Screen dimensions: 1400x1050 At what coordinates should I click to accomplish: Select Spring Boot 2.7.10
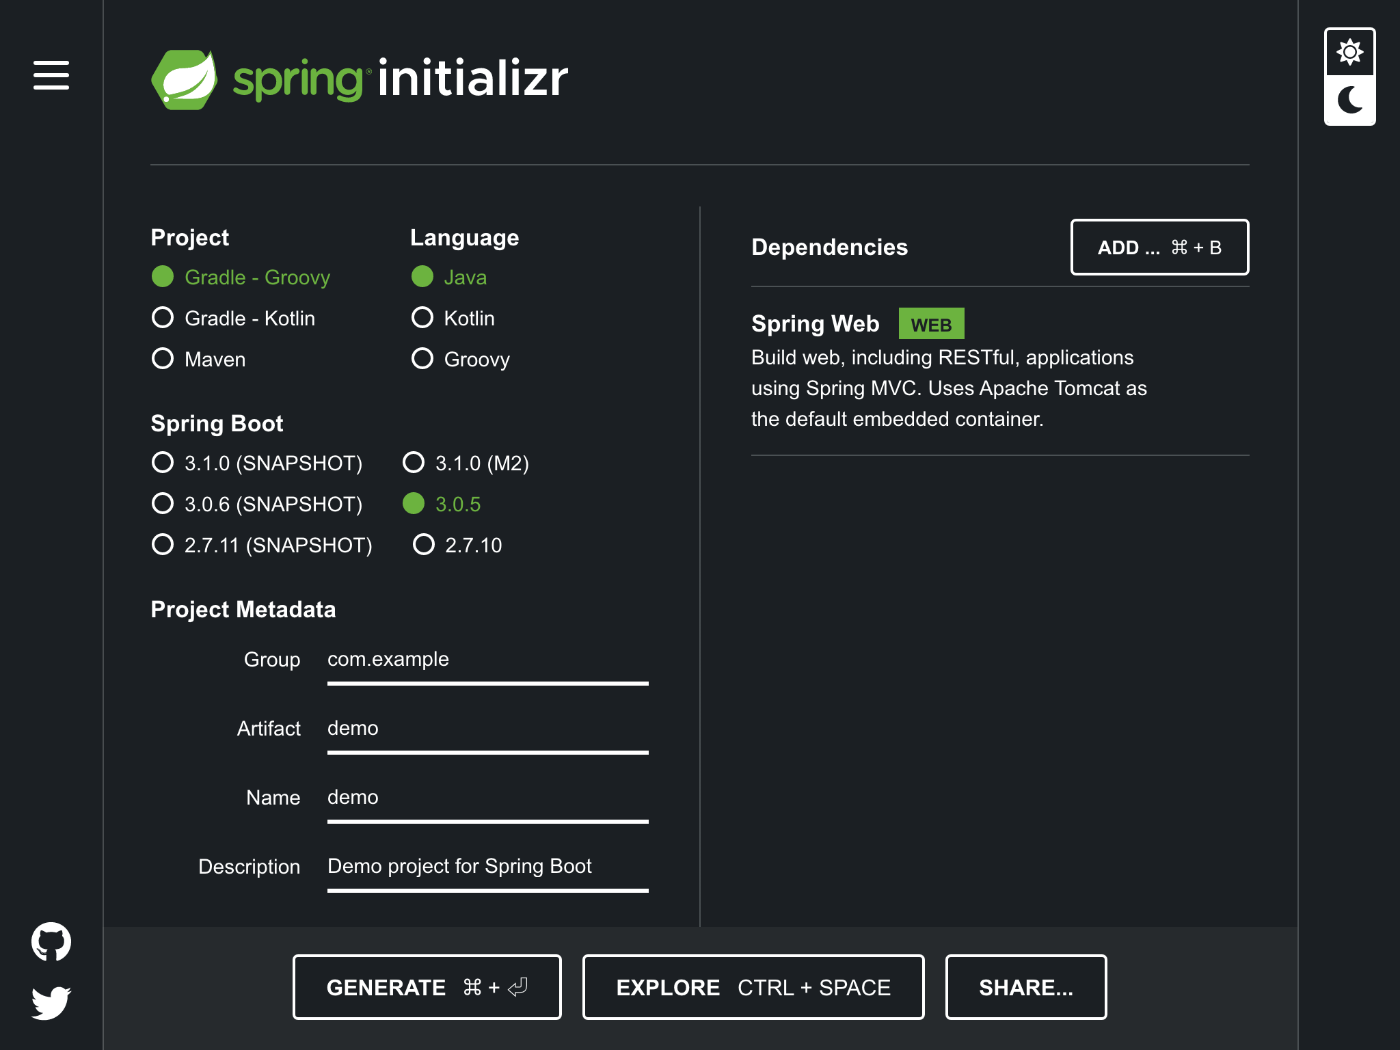[458, 545]
